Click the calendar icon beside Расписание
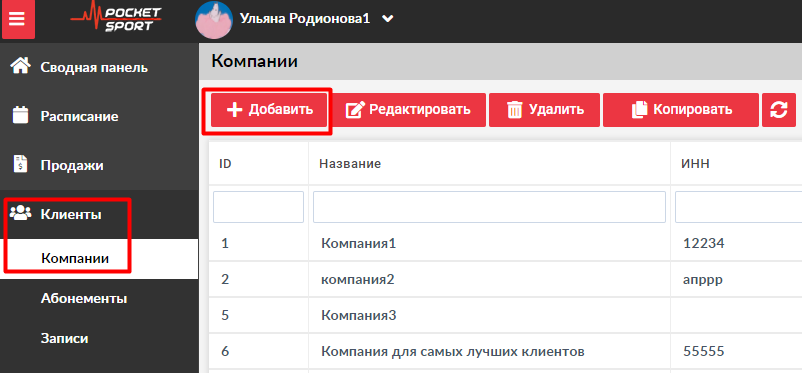This screenshot has height=373, width=802. pyautogui.click(x=20, y=116)
